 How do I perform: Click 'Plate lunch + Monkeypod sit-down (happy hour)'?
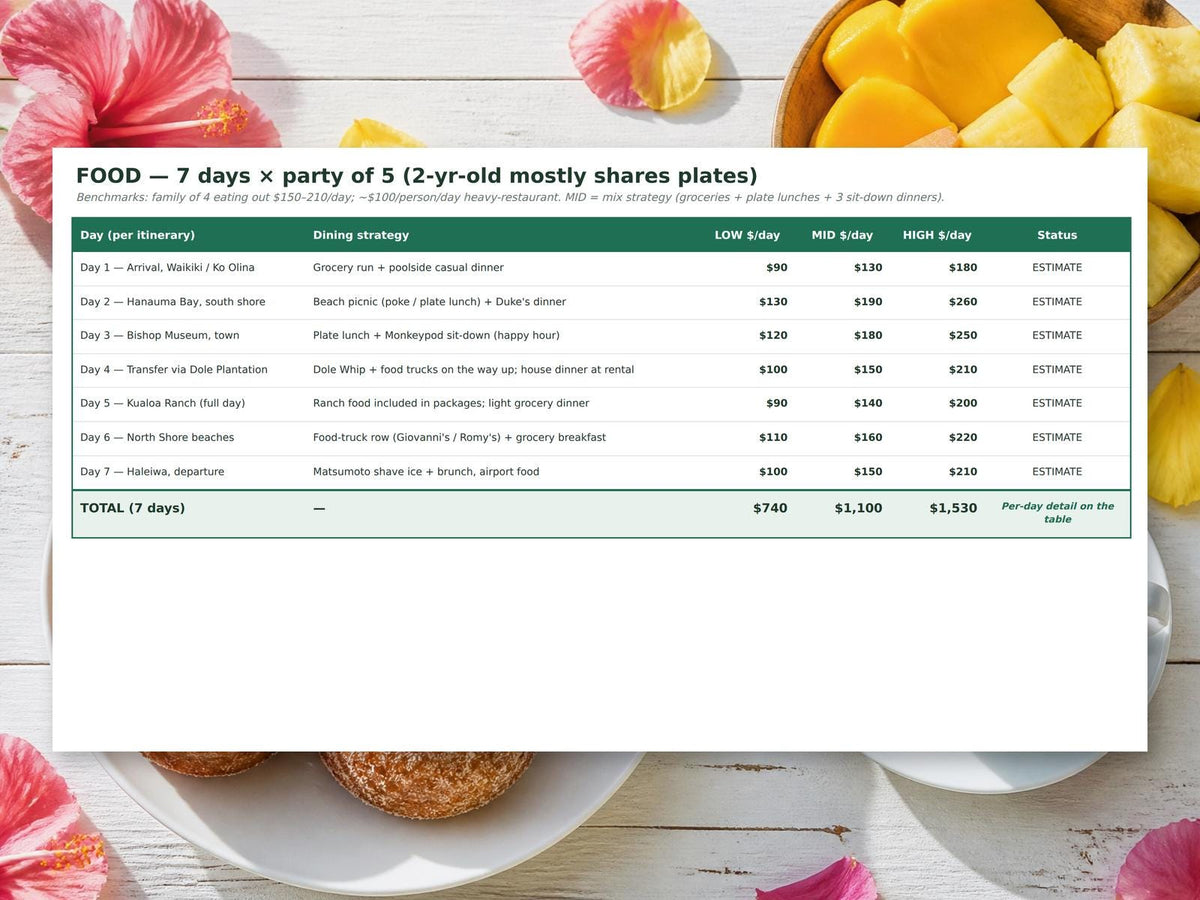point(436,336)
